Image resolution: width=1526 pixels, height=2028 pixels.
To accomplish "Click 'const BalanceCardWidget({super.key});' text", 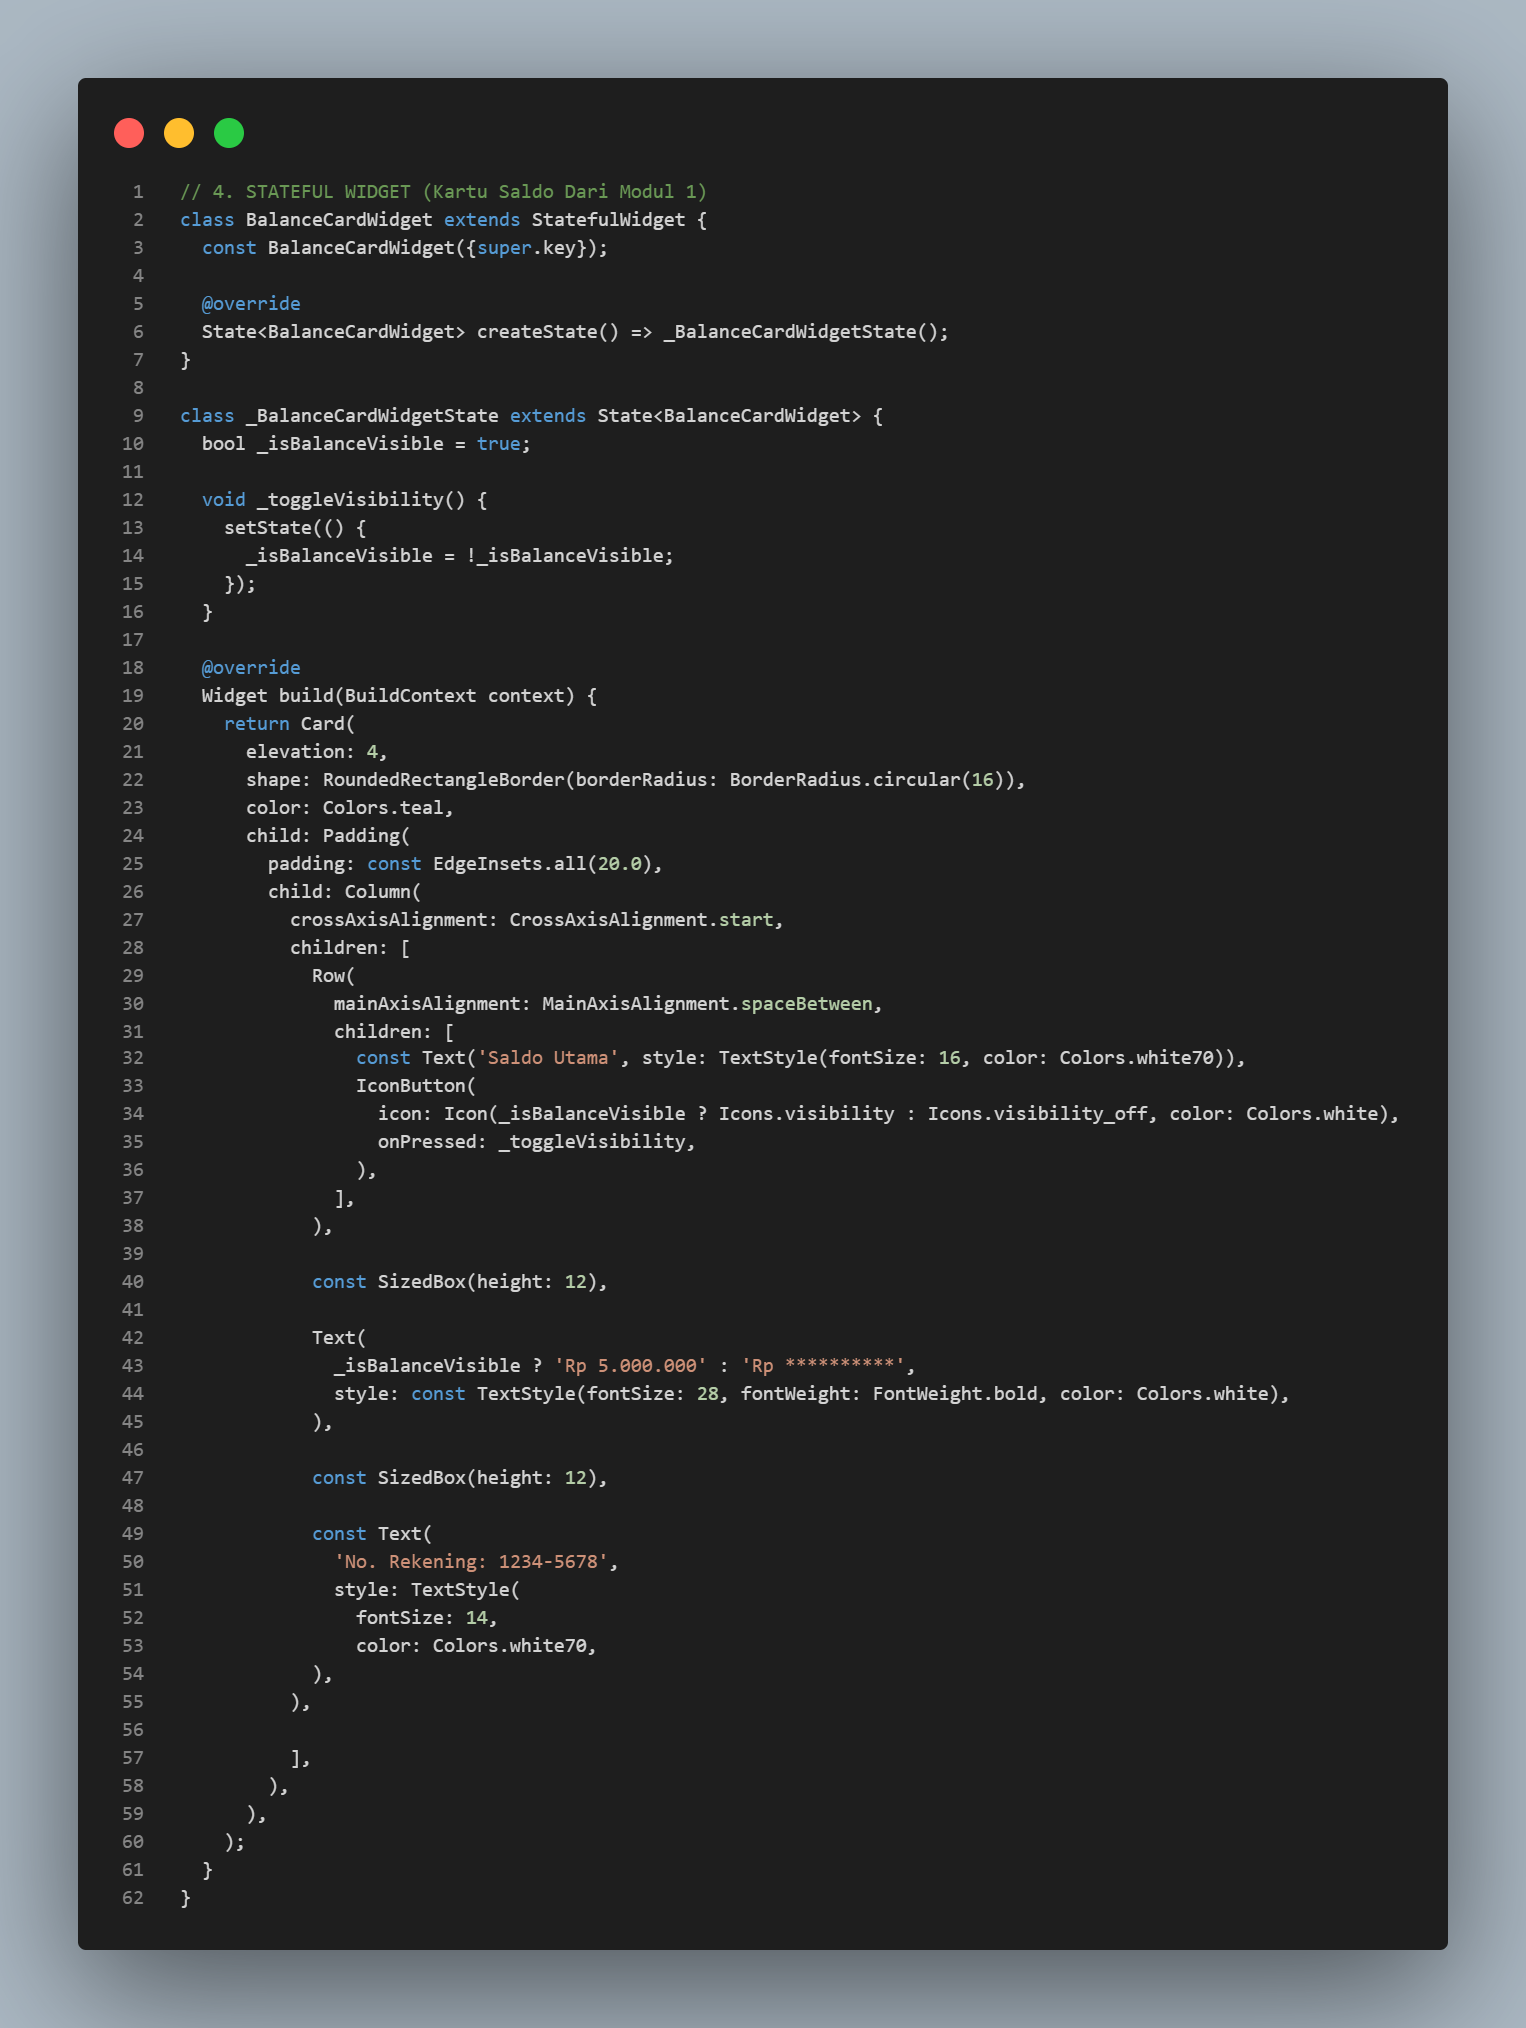I will coord(405,247).
